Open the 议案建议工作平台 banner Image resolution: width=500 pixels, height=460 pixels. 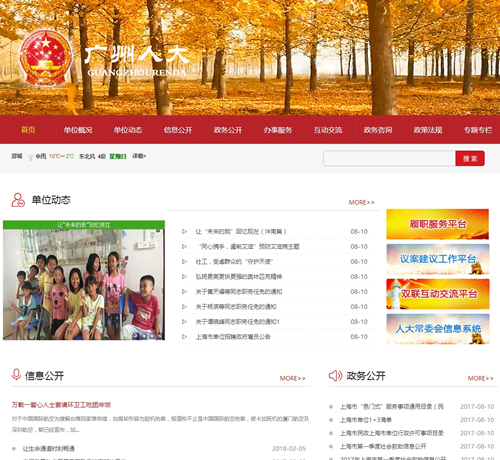pos(438,259)
